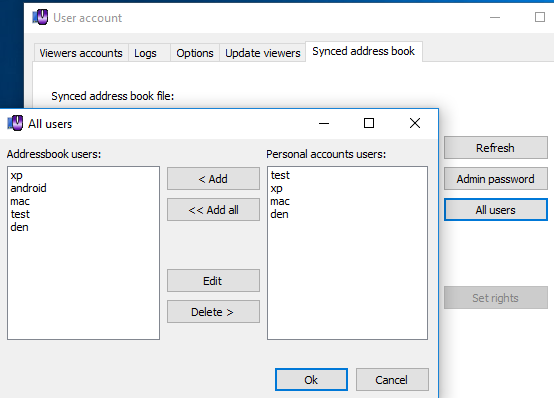Maximize the User account window
Viewport: 554px width, 398px height.
click(x=540, y=17)
